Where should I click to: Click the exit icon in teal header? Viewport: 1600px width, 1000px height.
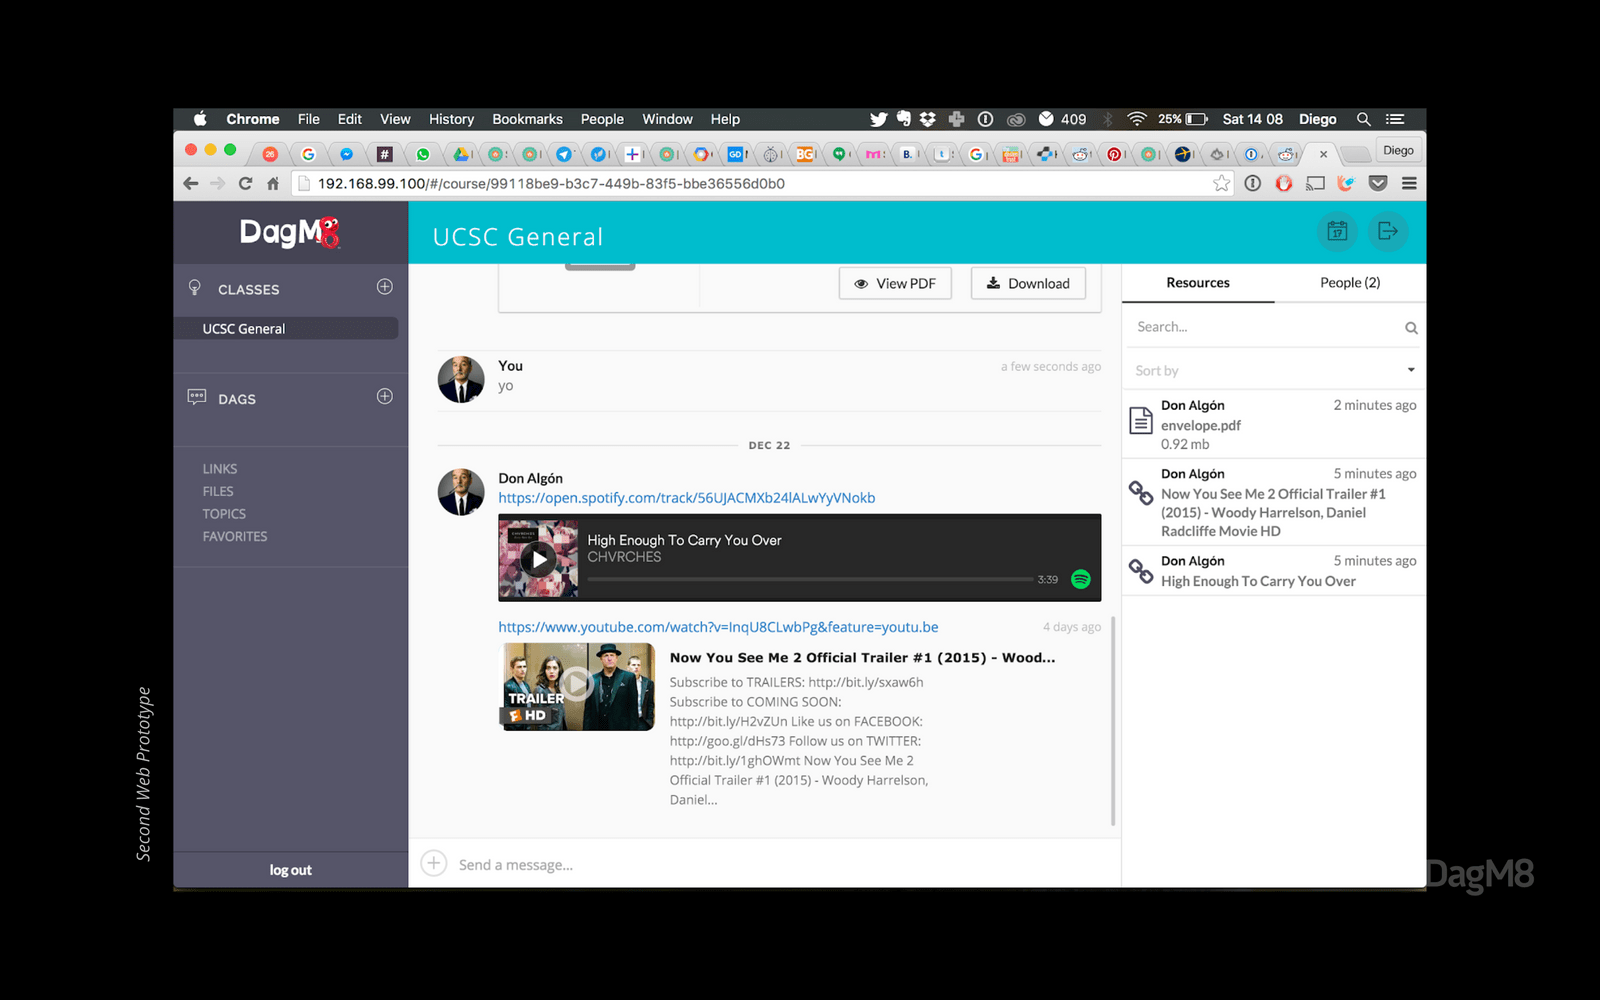(x=1388, y=231)
